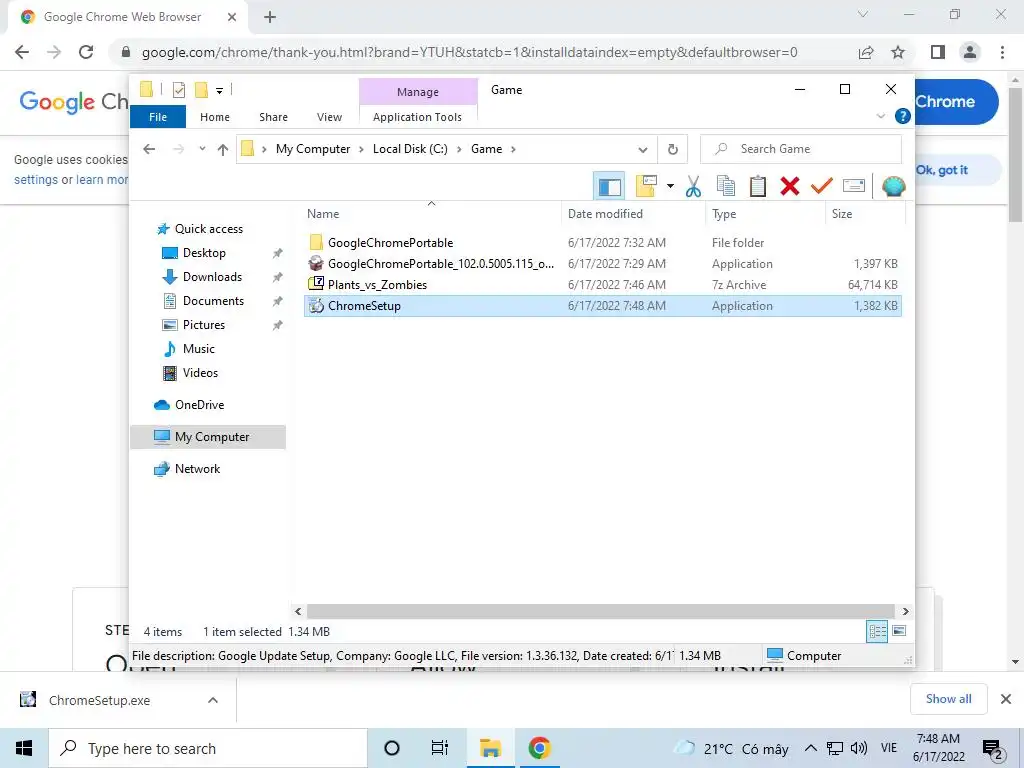
Task: Click the orange checkmark Properties icon
Action: coord(822,186)
